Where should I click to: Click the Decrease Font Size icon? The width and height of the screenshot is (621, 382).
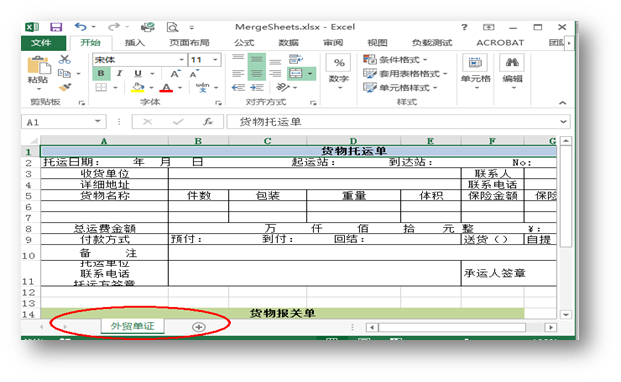tap(194, 74)
